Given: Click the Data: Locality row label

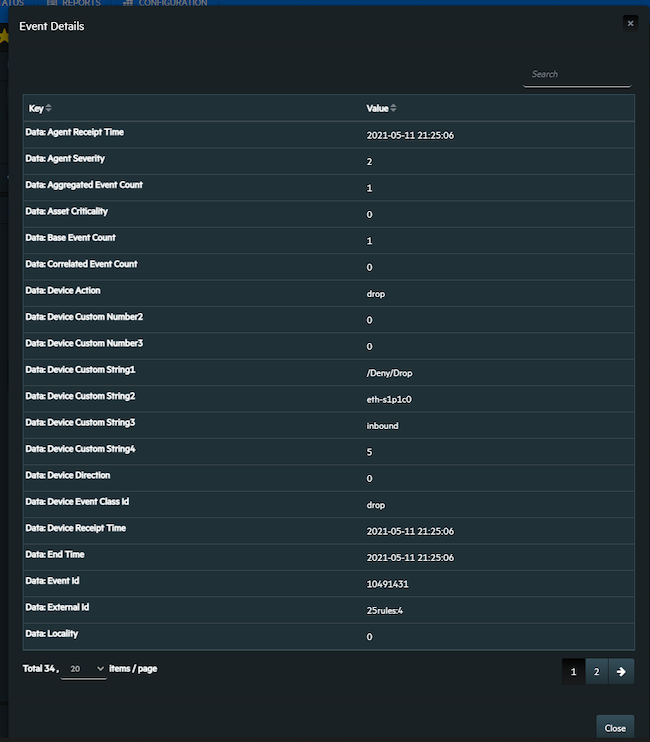Looking at the screenshot, I should point(52,634).
